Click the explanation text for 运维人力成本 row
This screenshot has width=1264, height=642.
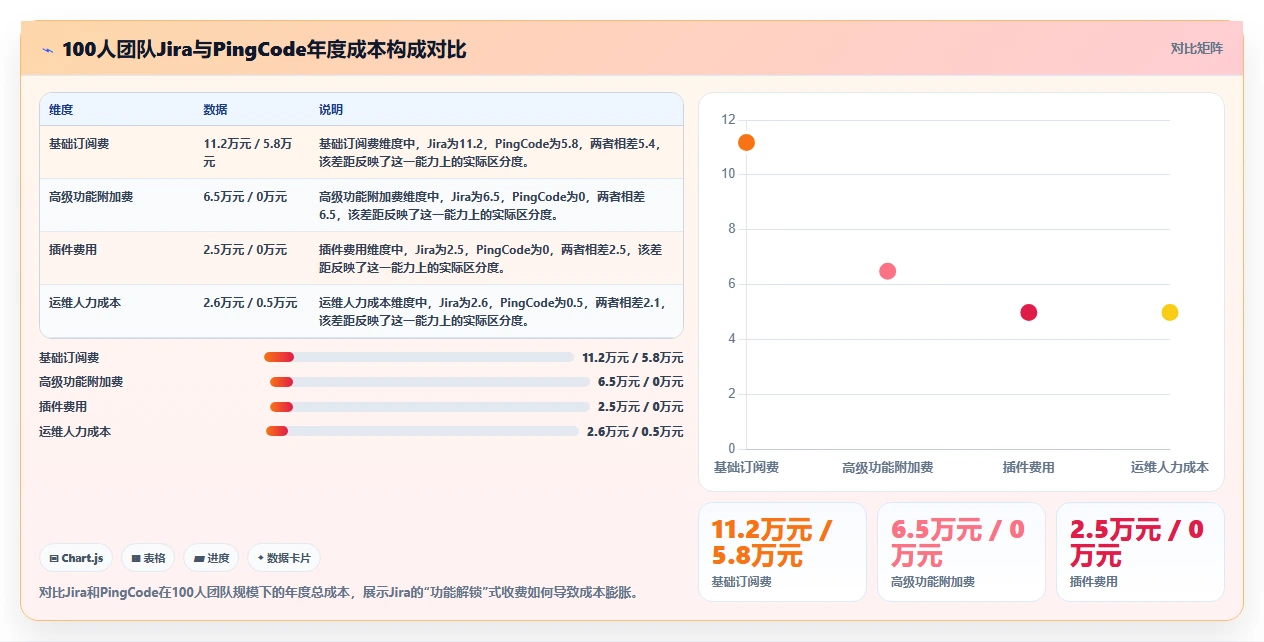click(x=493, y=312)
